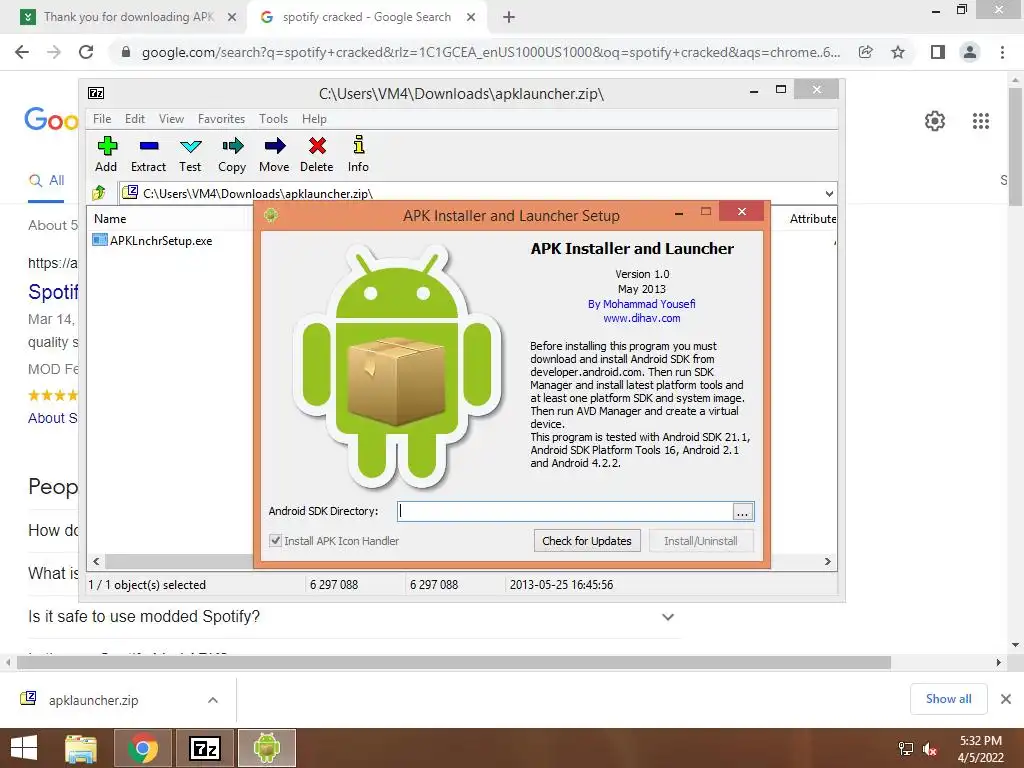Open Windows Start menu
1024x768 pixels.
[24, 748]
